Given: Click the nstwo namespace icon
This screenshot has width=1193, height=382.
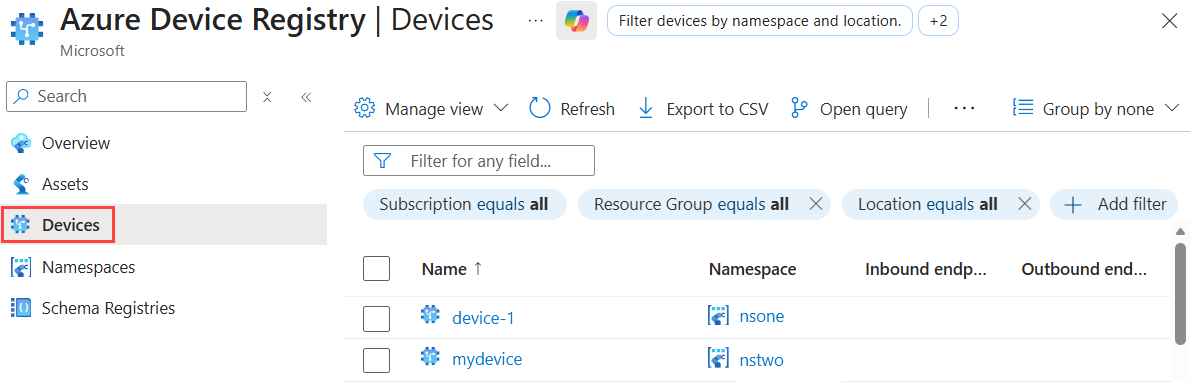Looking at the screenshot, I should click(x=719, y=357).
